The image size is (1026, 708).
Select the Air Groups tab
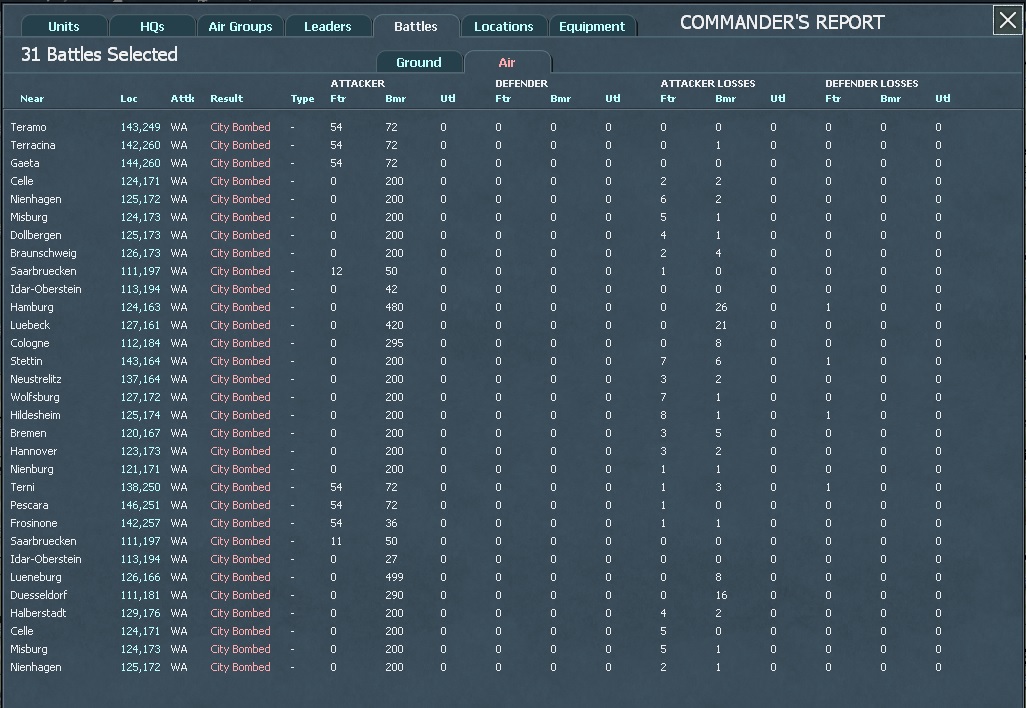pyautogui.click(x=240, y=26)
